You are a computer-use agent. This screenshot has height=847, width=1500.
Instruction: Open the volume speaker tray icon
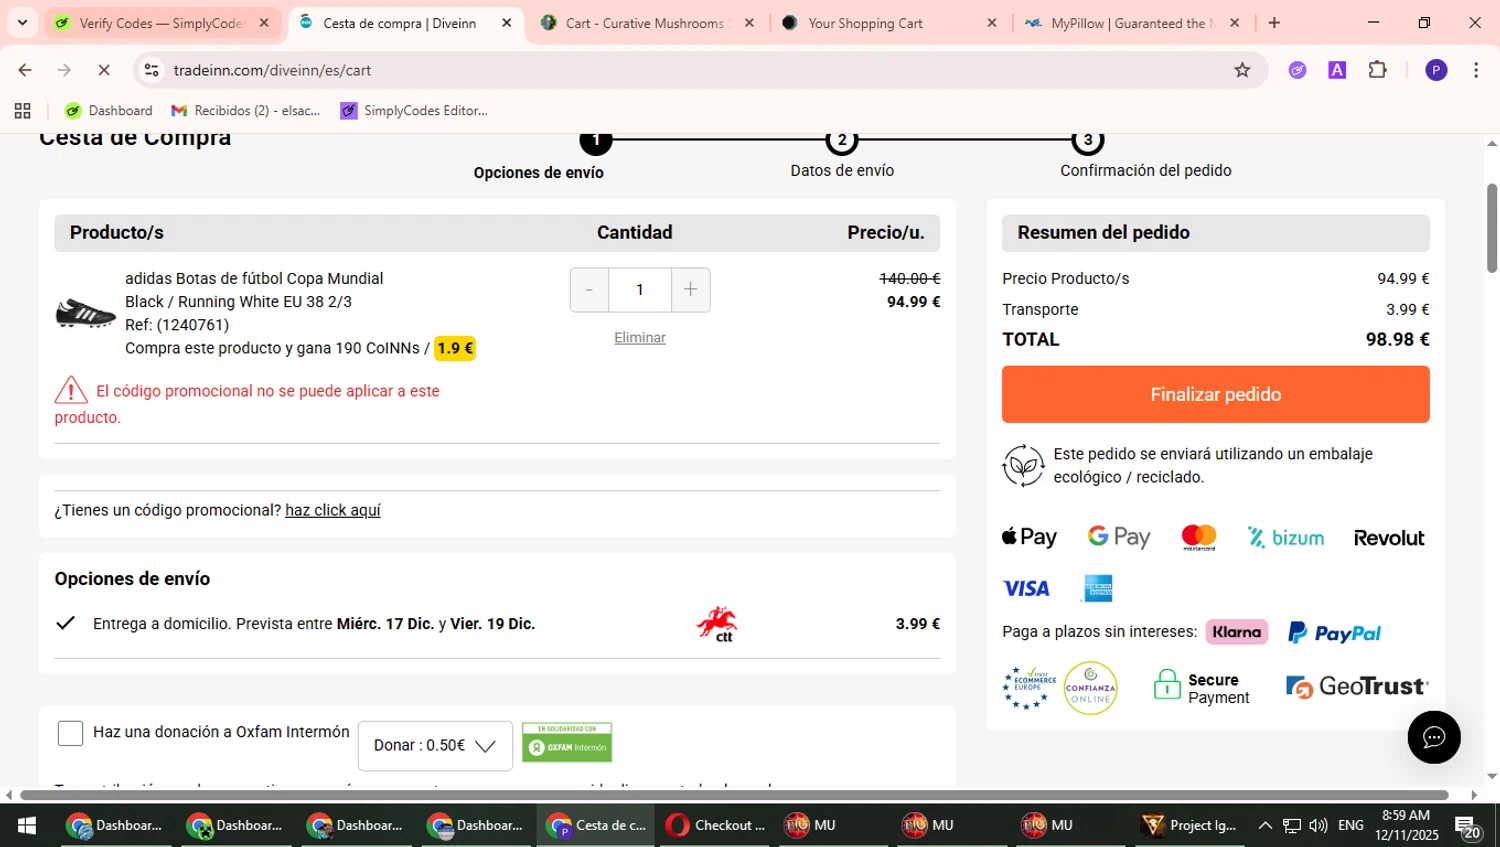[1318, 825]
